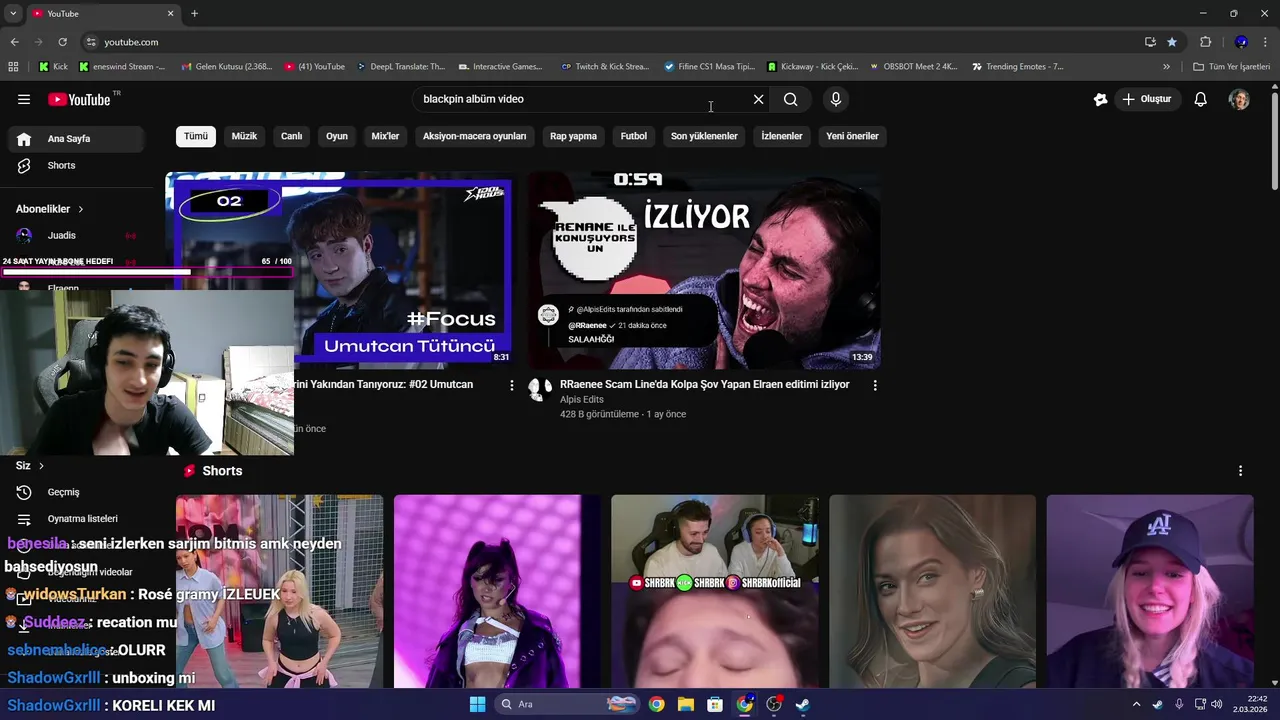Viewport: 1280px width, 720px height.
Task: Open the Alpis Edits channel link
Action: 581,399
